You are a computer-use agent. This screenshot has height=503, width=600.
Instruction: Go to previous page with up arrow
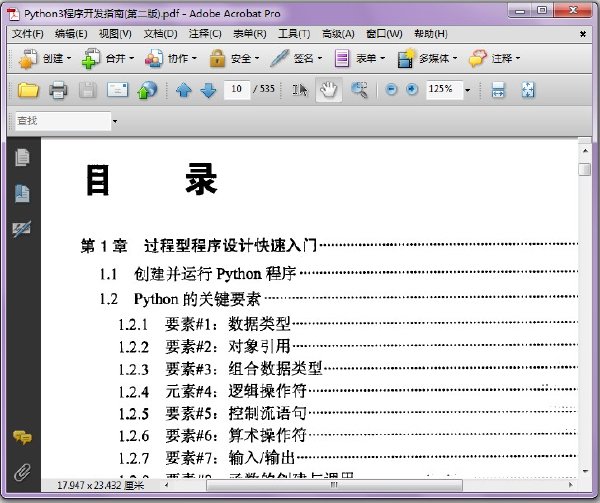(184, 90)
